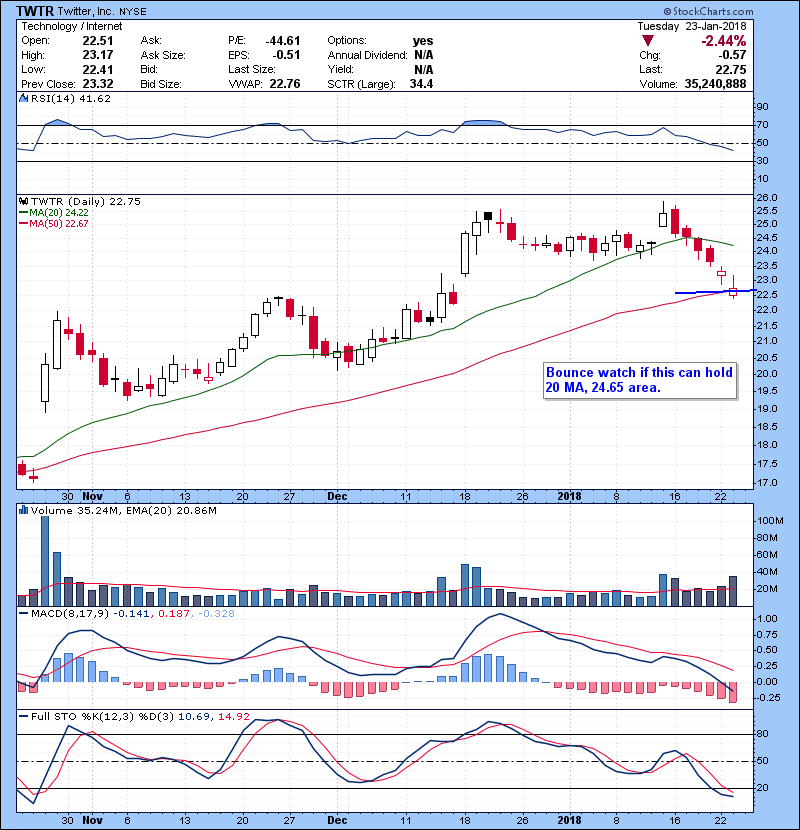Click the Options value yes
800x830 pixels.
(423, 41)
